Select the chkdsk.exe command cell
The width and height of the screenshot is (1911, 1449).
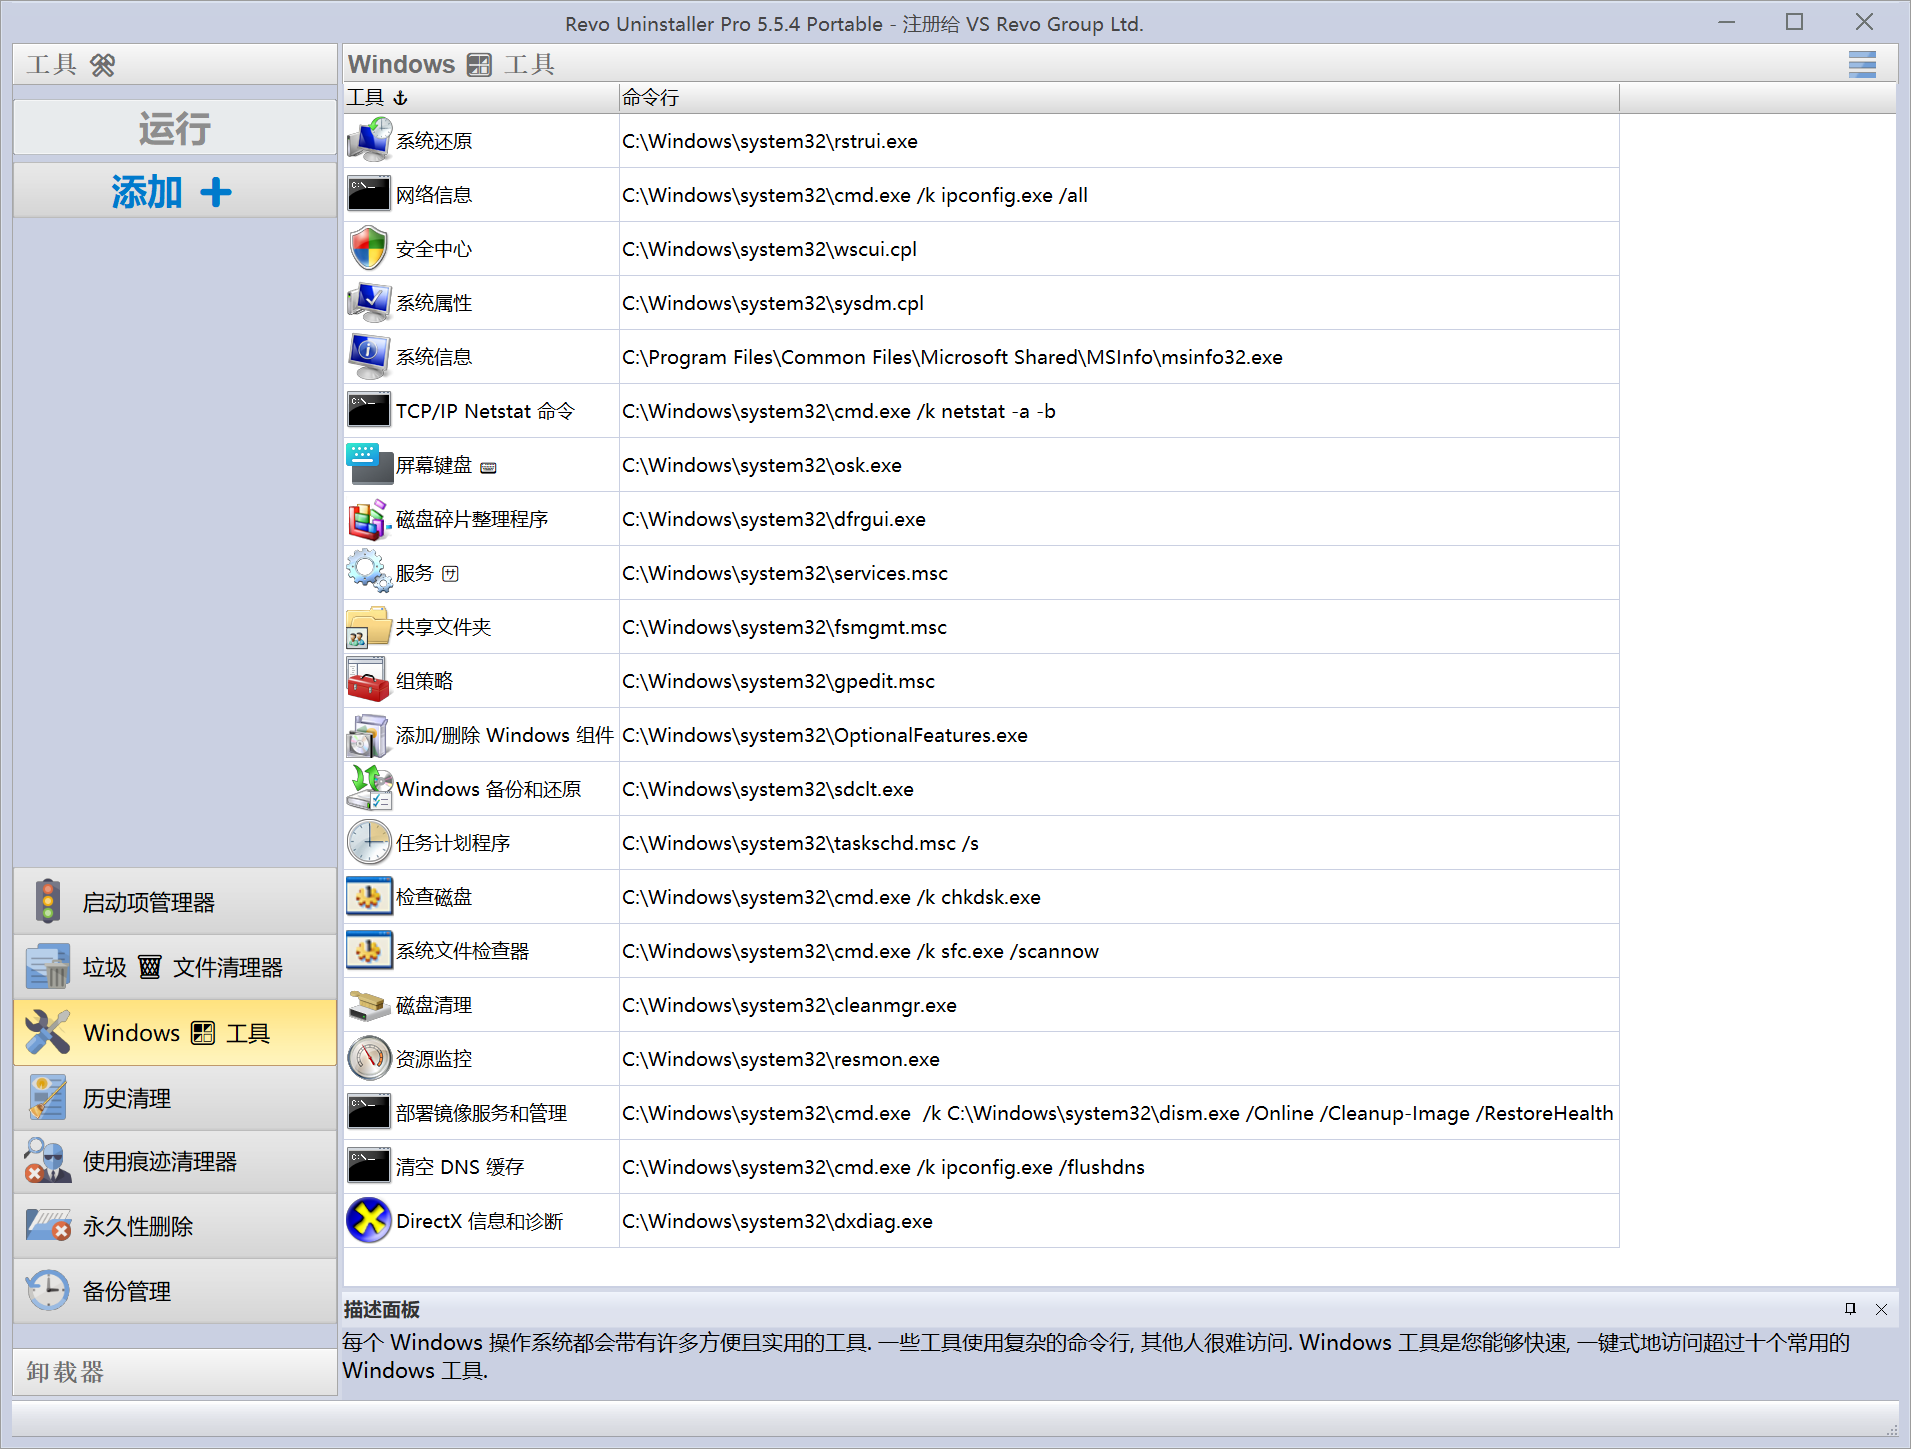tap(1119, 897)
